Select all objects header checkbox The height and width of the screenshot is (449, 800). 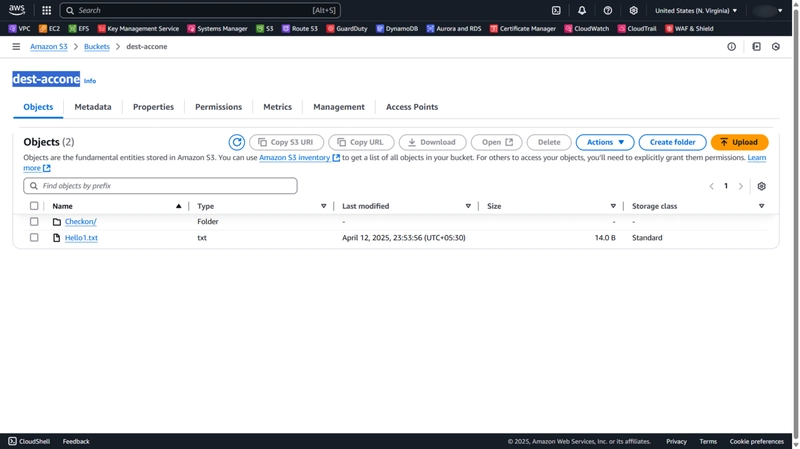click(x=34, y=206)
